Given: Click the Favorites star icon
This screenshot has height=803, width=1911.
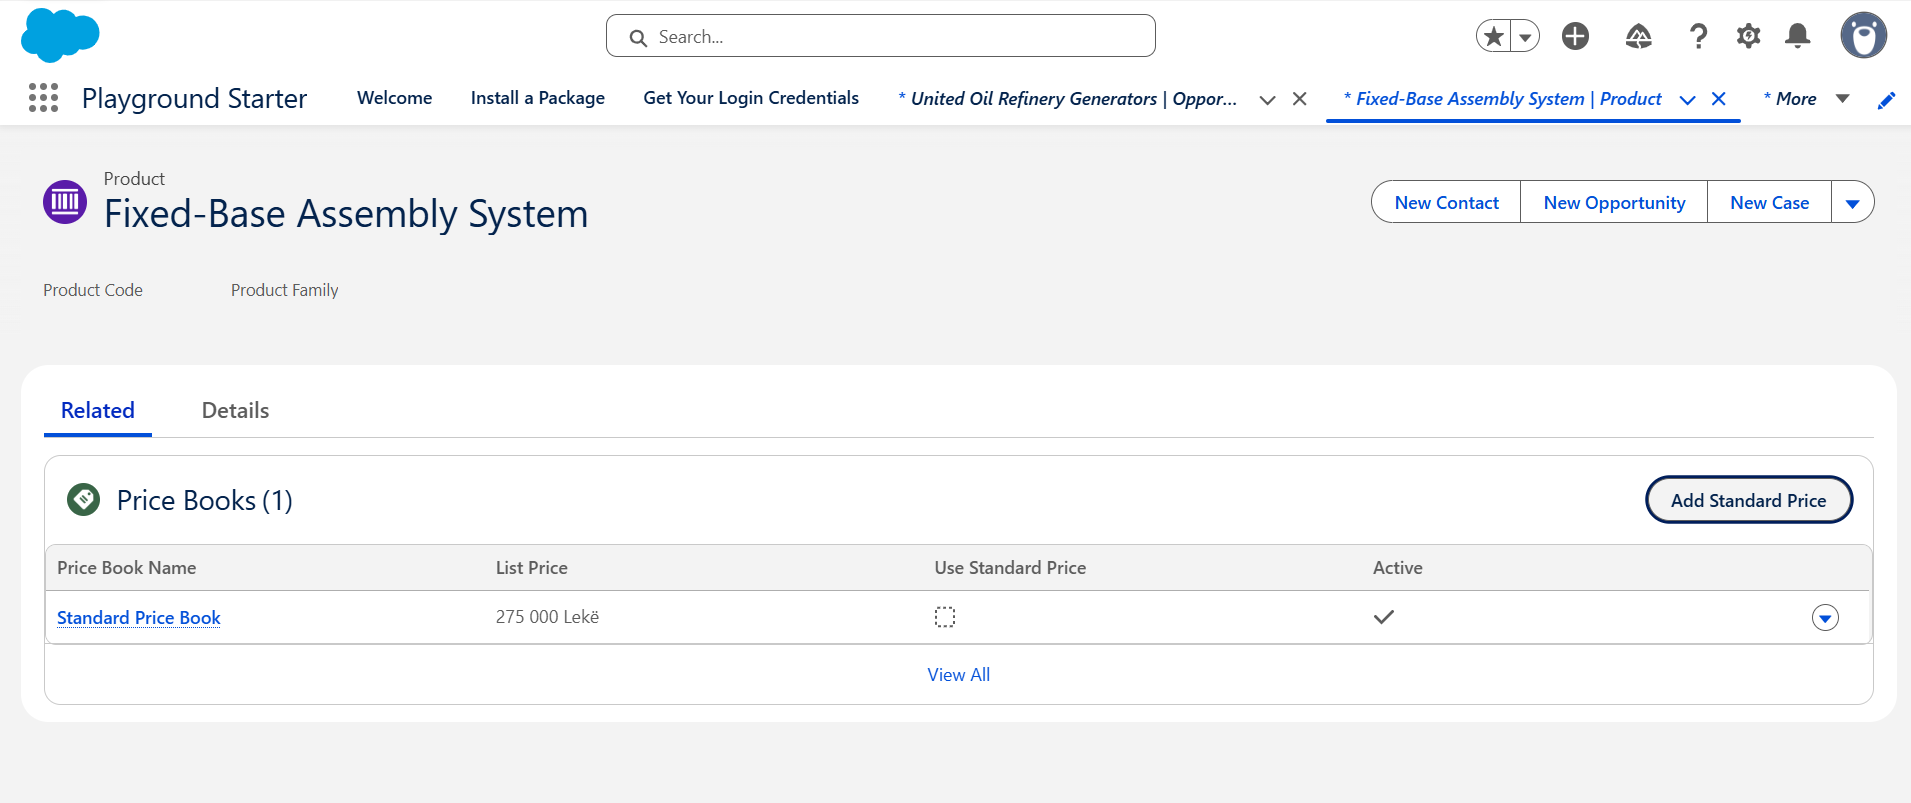Looking at the screenshot, I should (1494, 36).
